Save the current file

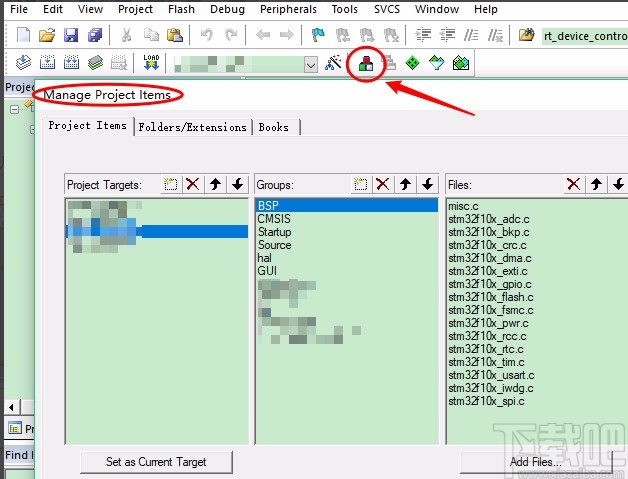point(71,35)
